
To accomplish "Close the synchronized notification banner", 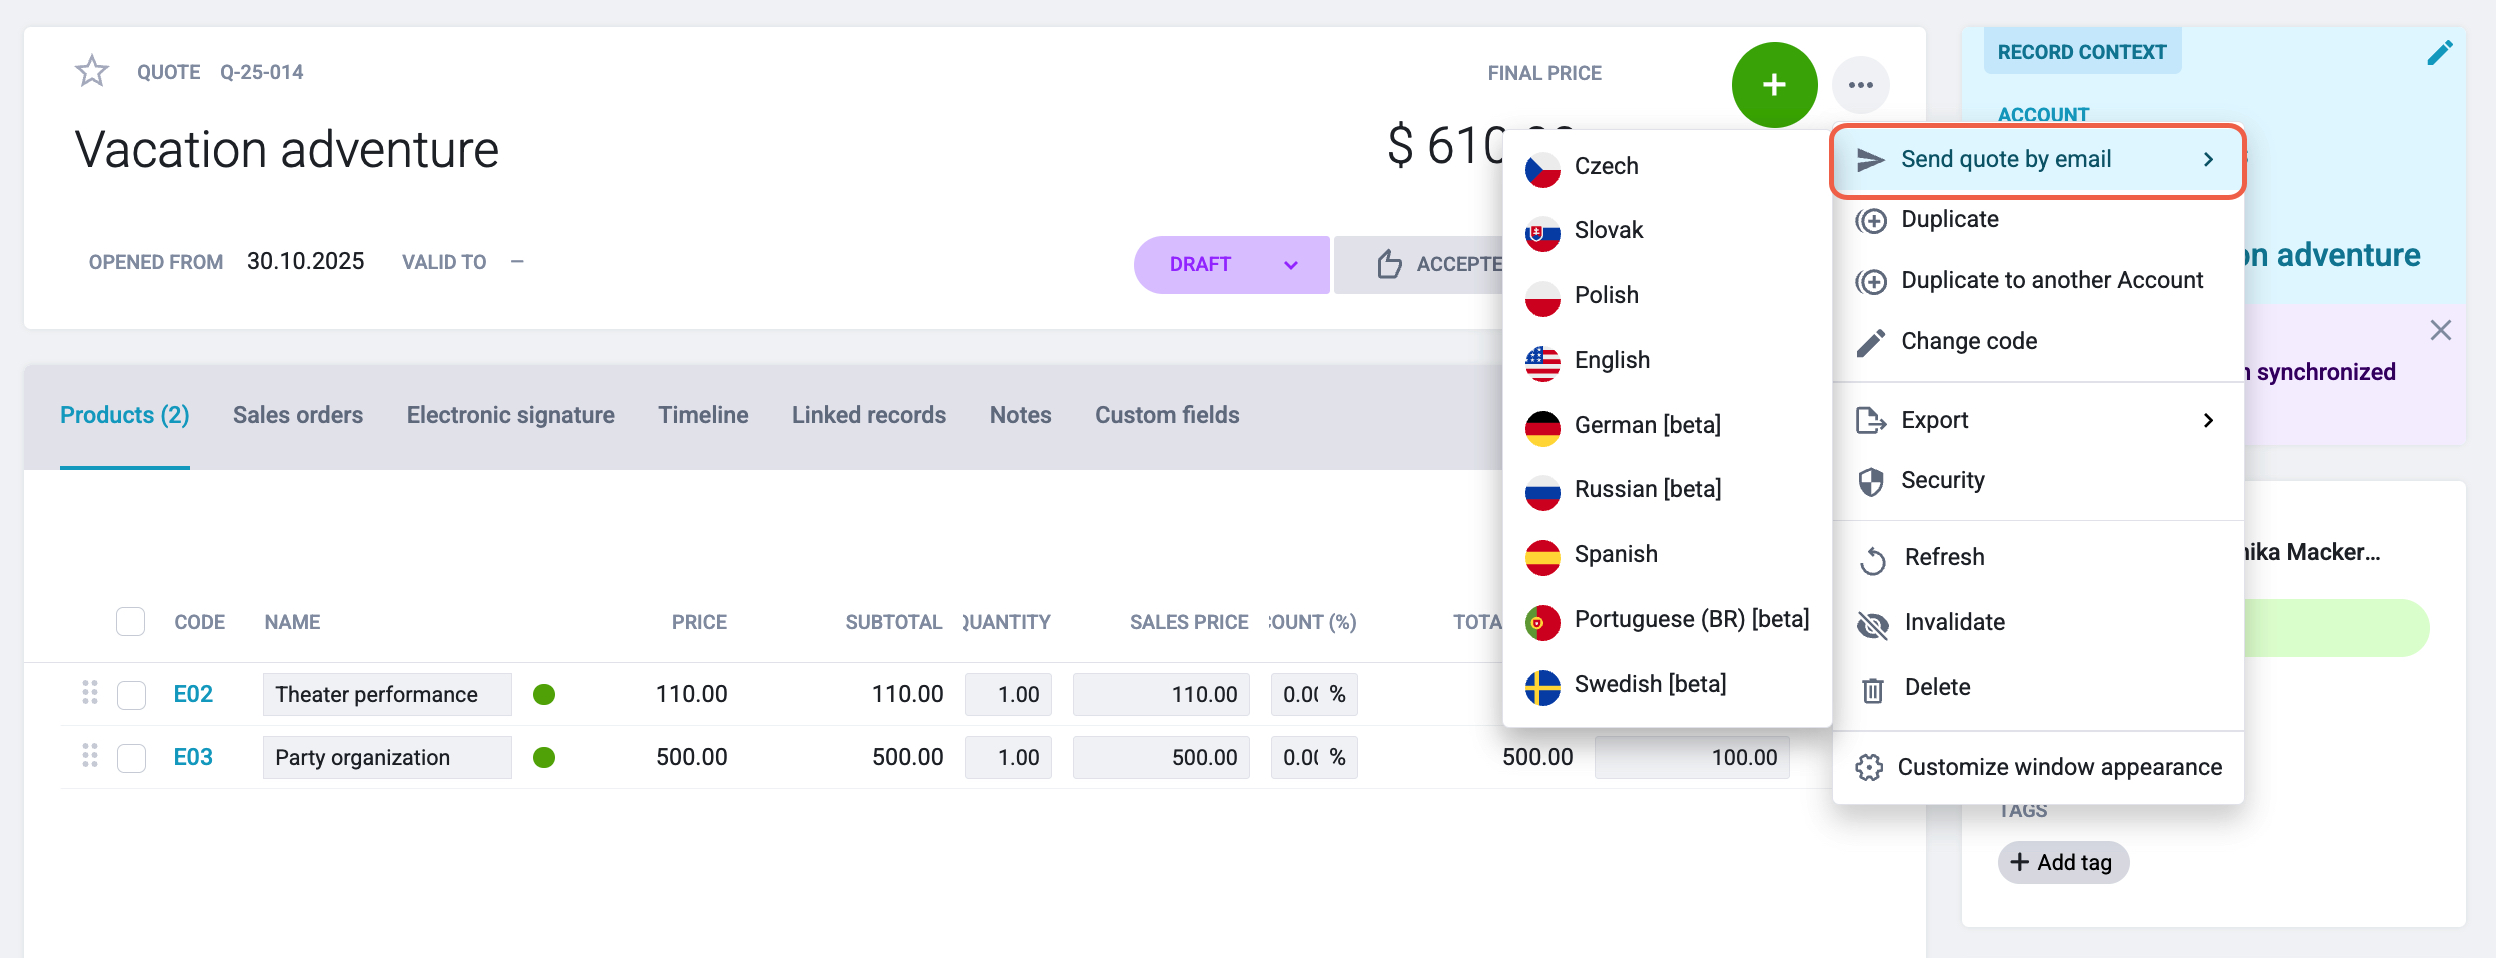I will tap(2440, 330).
